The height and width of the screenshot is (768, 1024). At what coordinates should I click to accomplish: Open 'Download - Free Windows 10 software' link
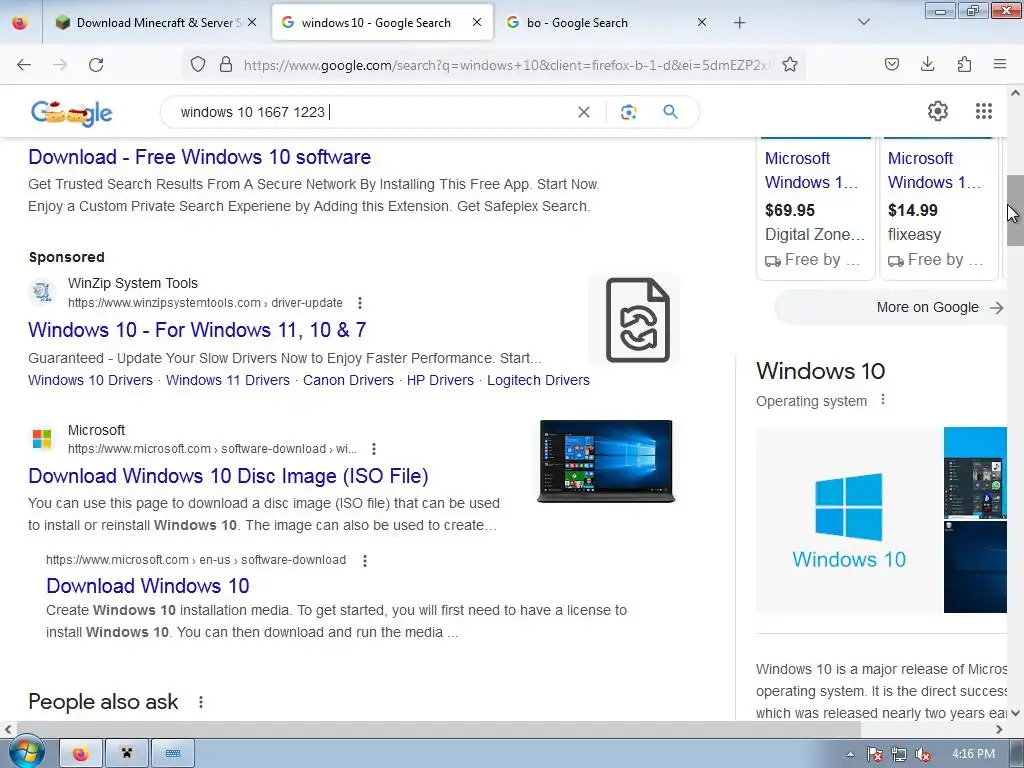[x=200, y=157]
